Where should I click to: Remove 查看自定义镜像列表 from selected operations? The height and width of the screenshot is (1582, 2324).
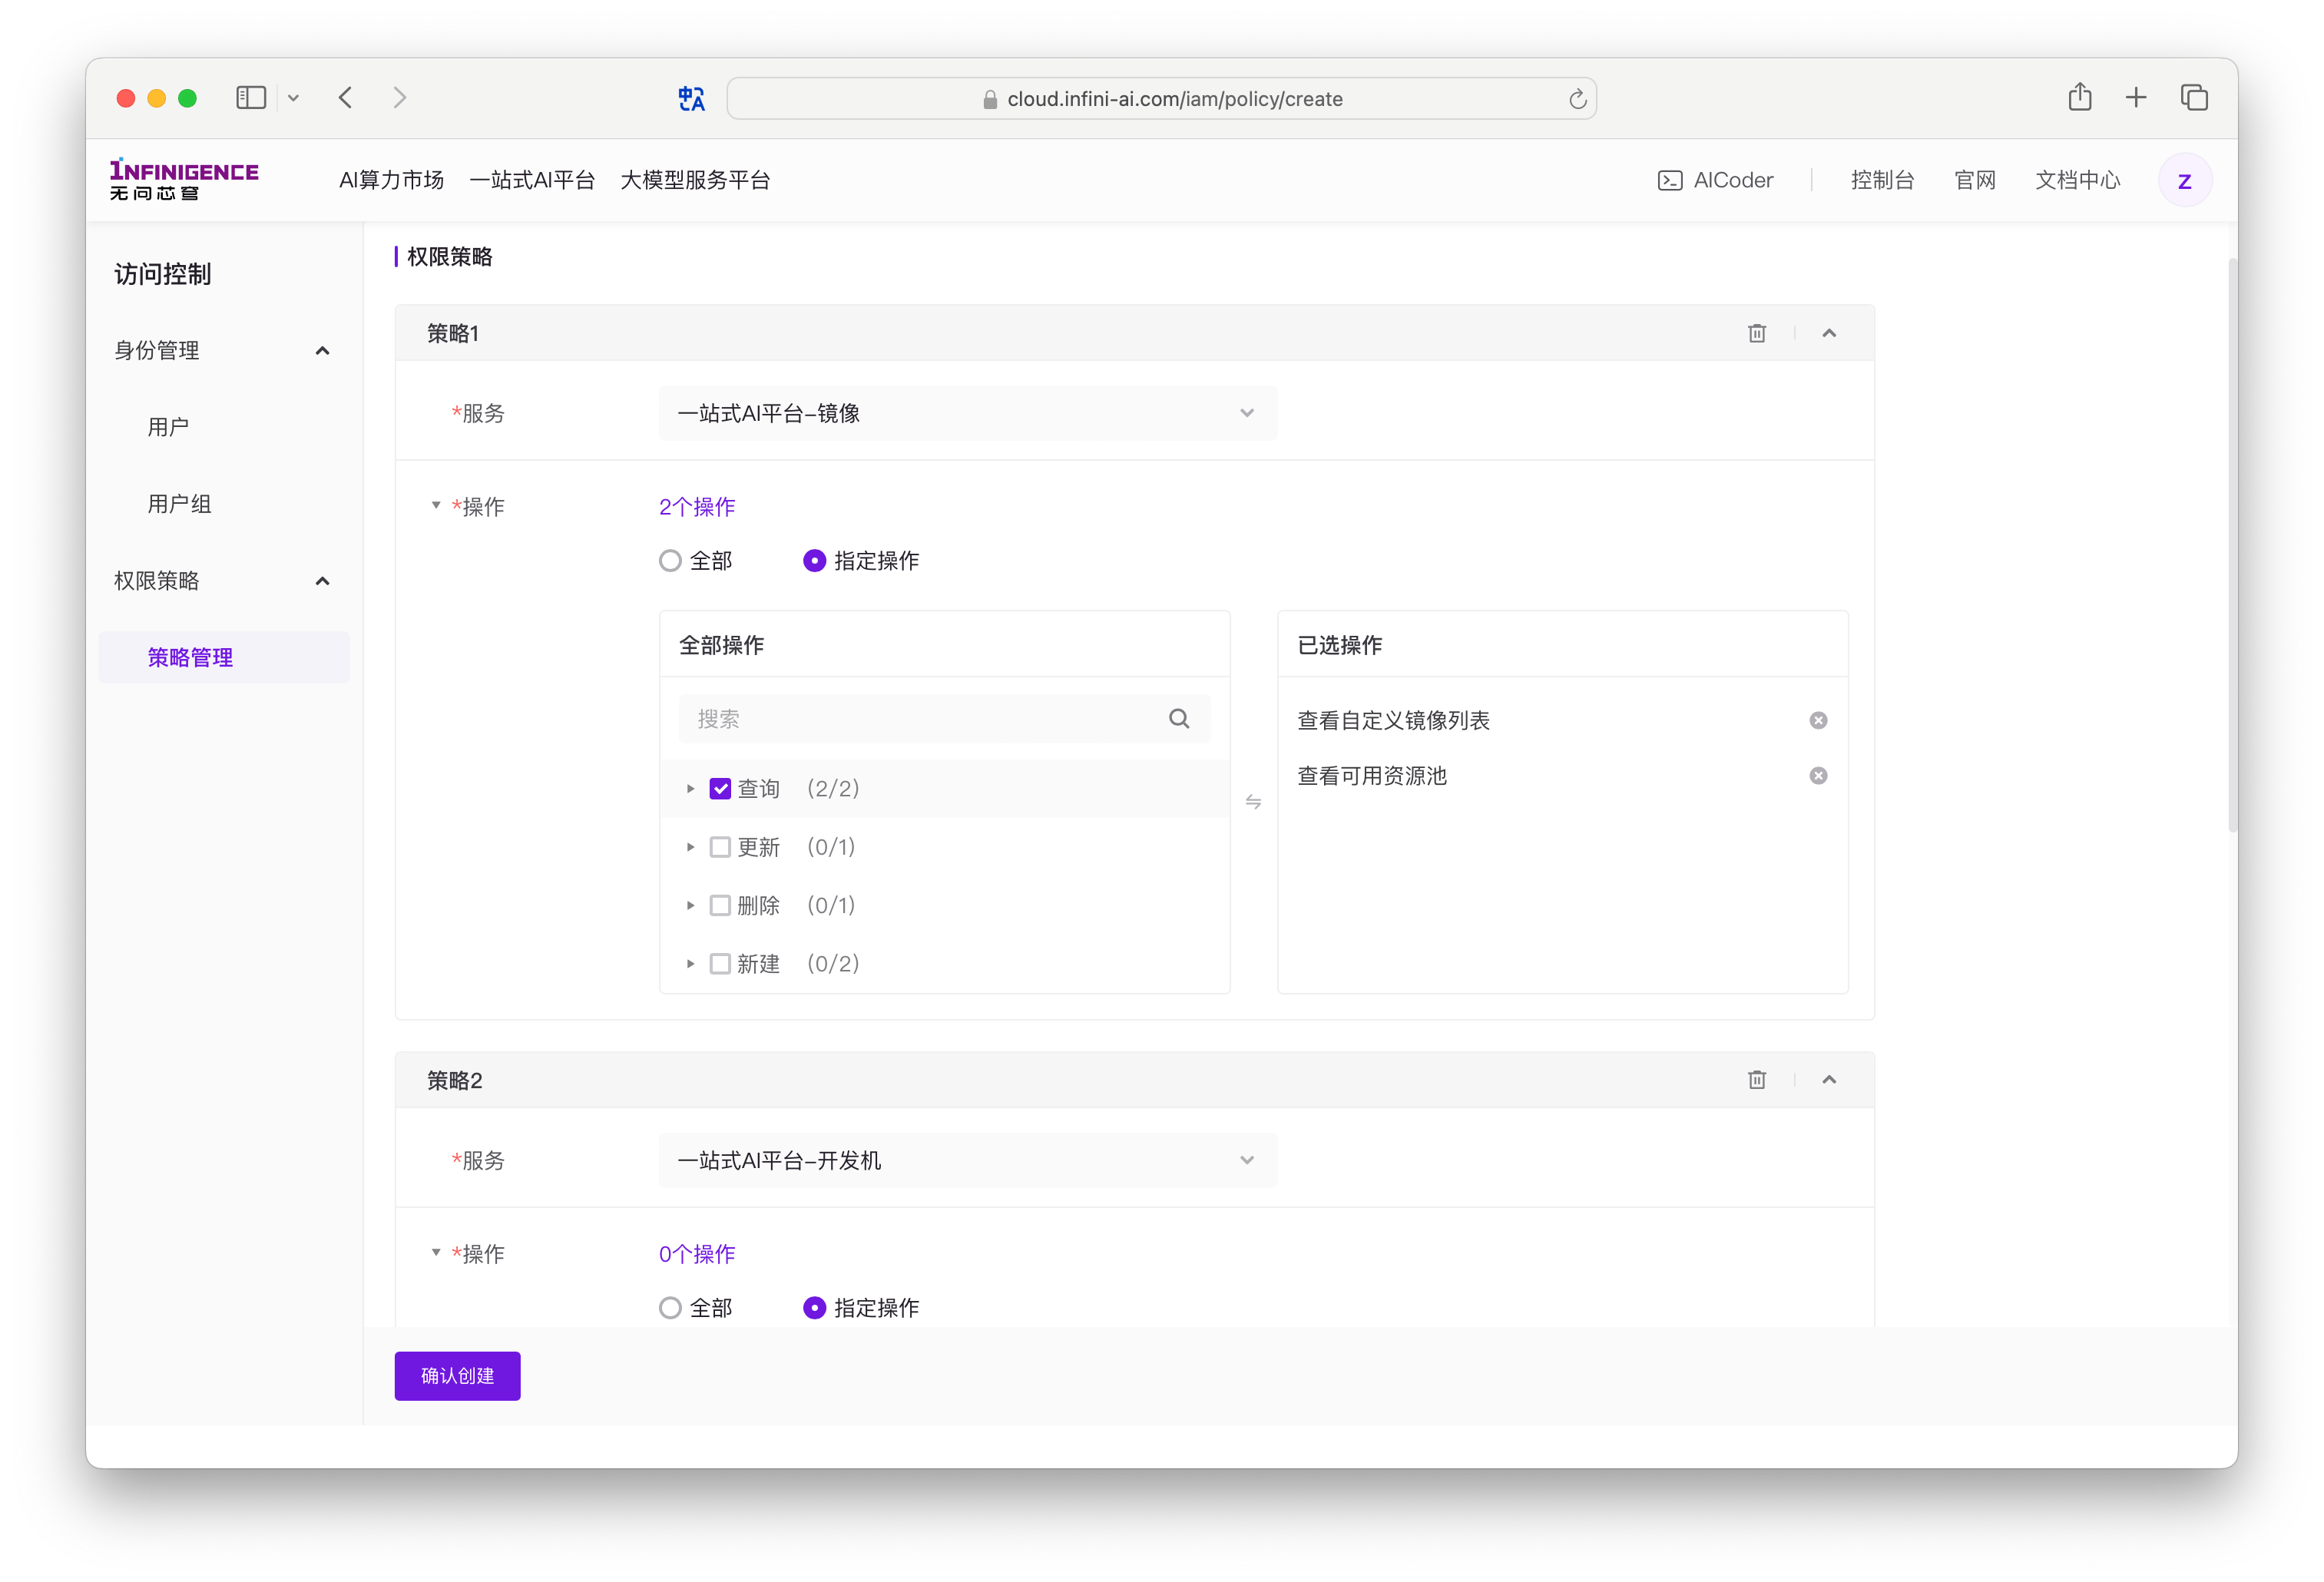tap(1818, 720)
